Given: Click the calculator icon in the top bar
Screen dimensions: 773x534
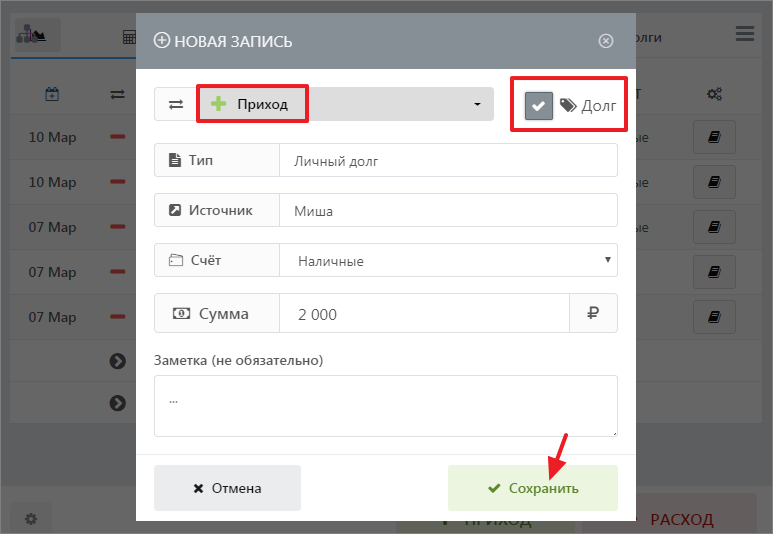Looking at the screenshot, I should point(129,38).
